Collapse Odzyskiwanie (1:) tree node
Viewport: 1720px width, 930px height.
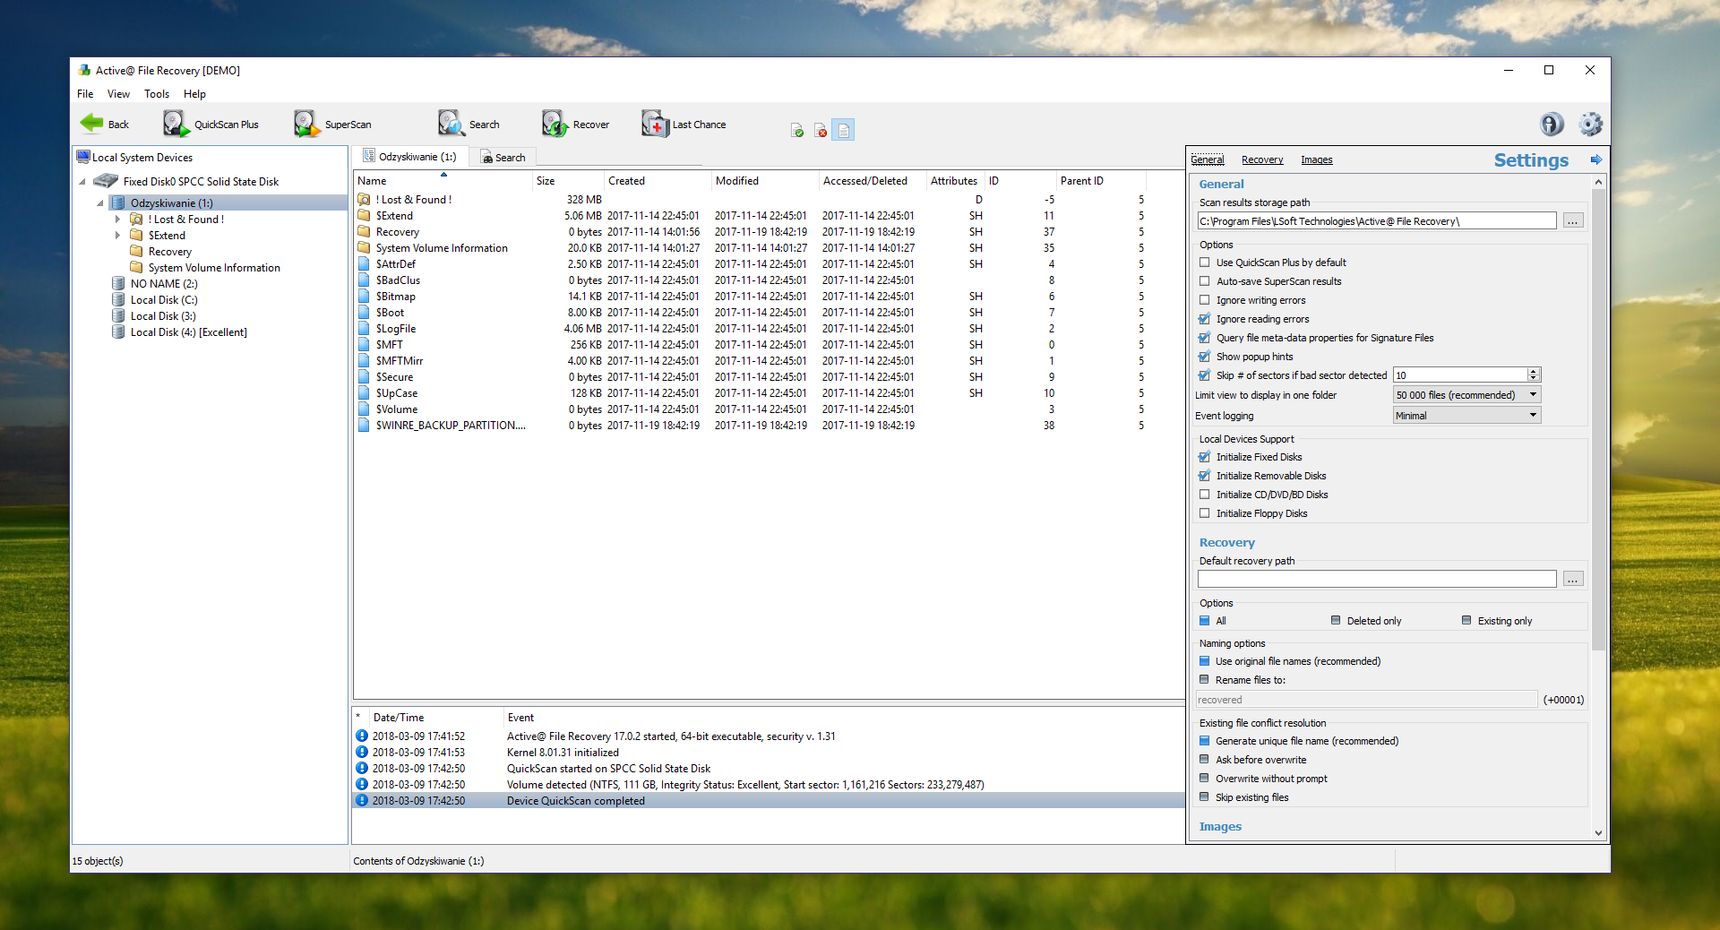pyautogui.click(x=100, y=203)
